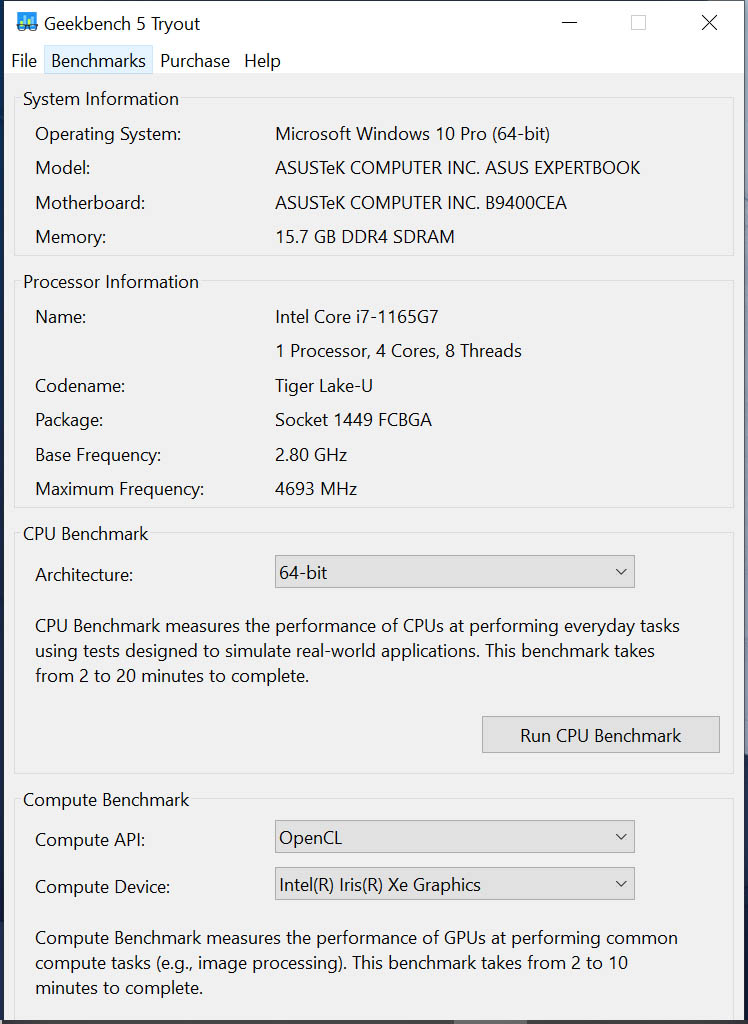Screen dimensions: 748x1024
Task: Click the Intel Core i7-1165G7 processor name
Action: coord(357,317)
